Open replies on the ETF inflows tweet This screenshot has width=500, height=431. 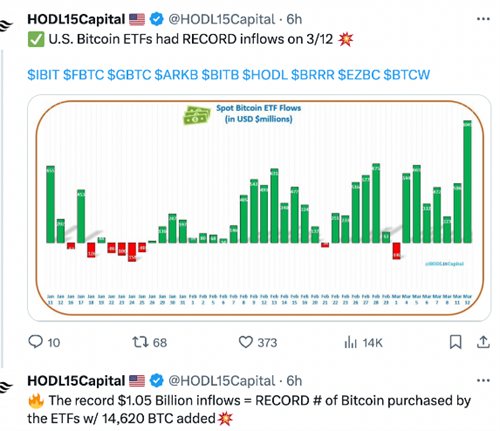44,342
